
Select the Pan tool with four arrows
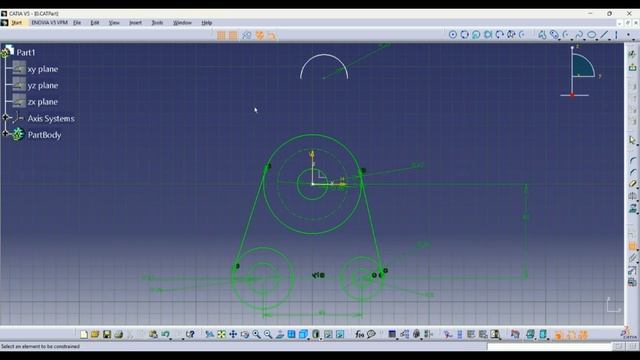(x=233, y=335)
